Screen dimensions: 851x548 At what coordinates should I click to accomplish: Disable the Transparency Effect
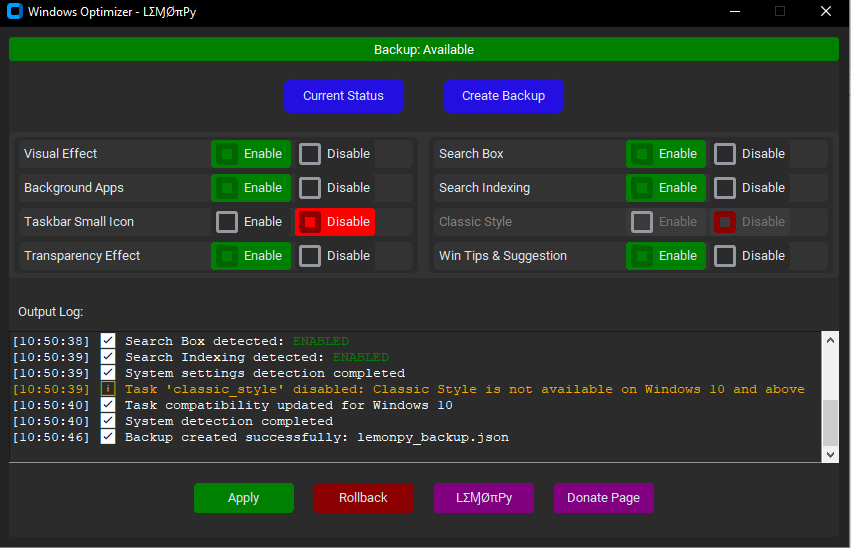tap(336, 256)
